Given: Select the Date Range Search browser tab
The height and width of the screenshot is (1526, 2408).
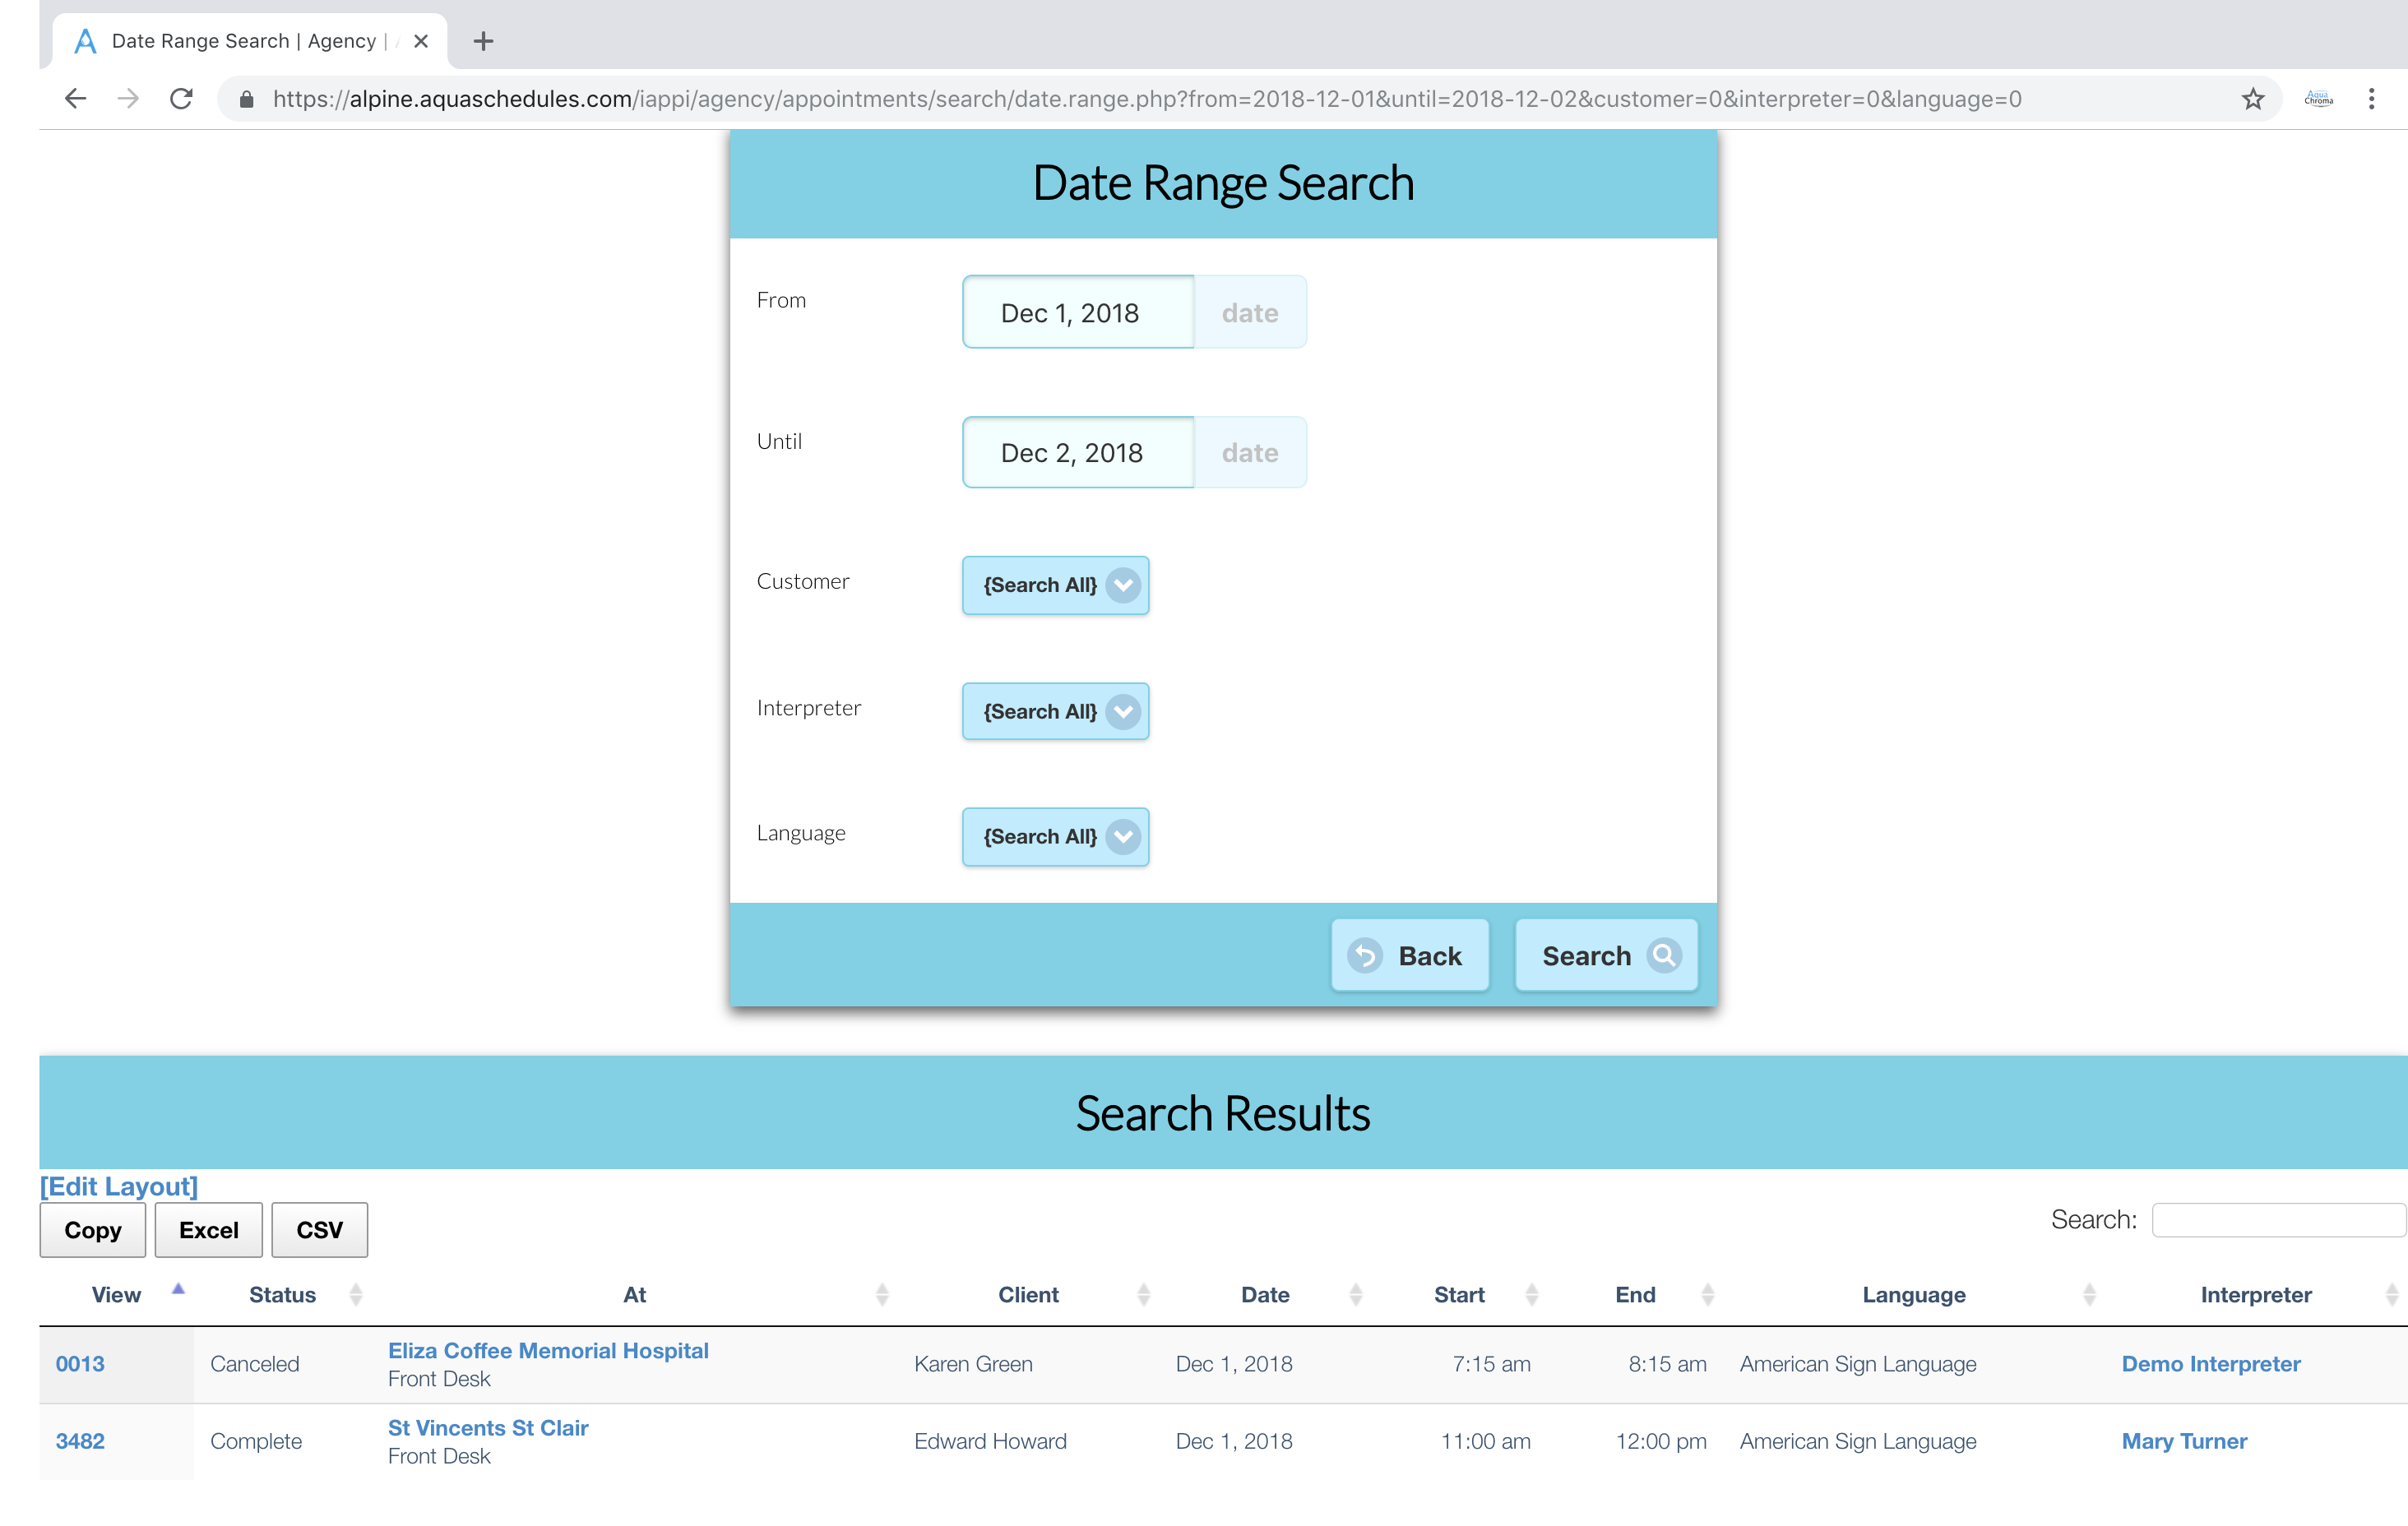Looking at the screenshot, I should click(249, 41).
